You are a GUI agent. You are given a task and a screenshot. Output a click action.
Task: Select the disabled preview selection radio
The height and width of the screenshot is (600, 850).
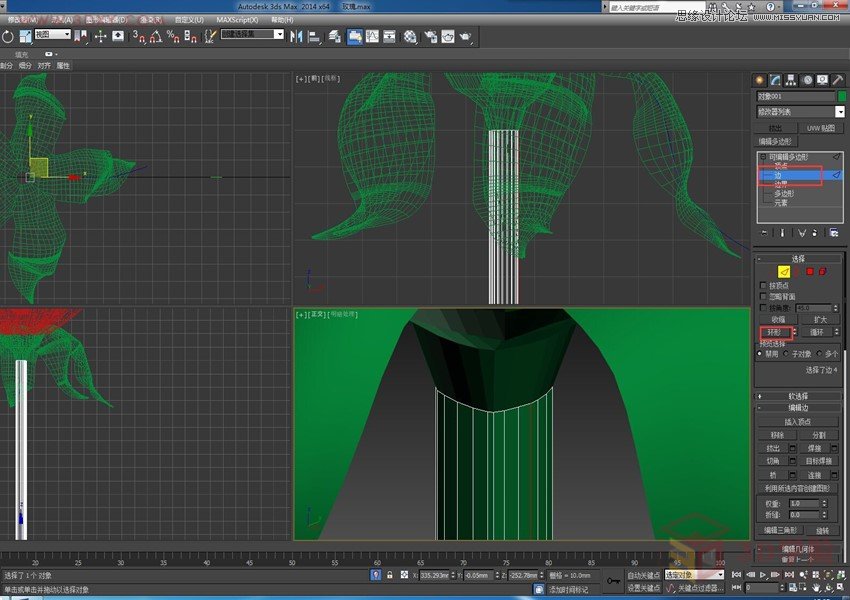click(759, 353)
